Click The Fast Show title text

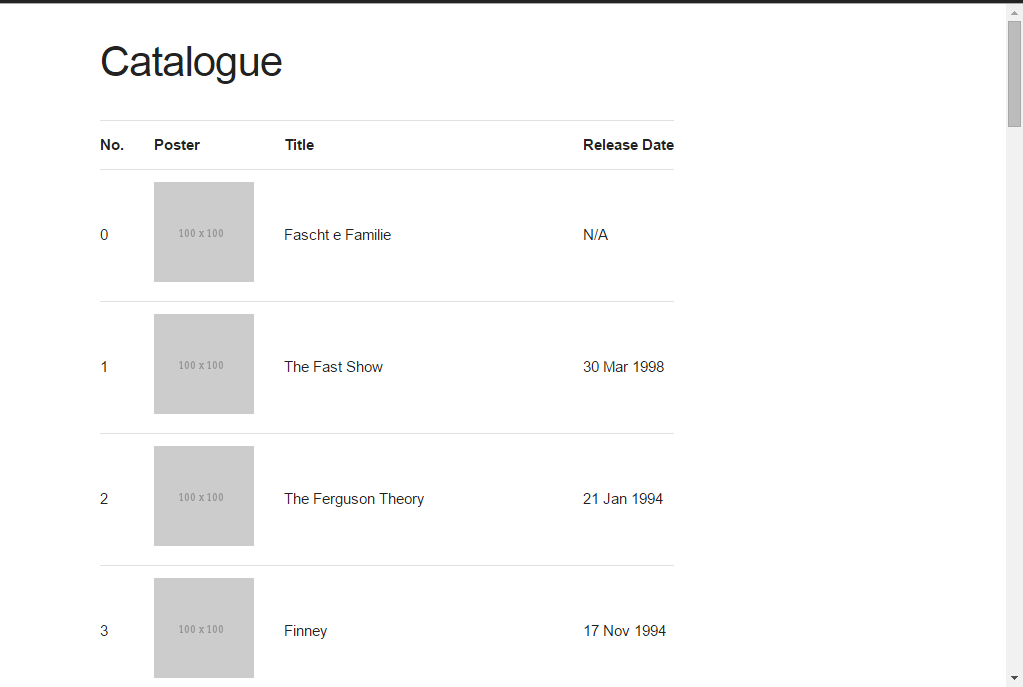click(333, 367)
